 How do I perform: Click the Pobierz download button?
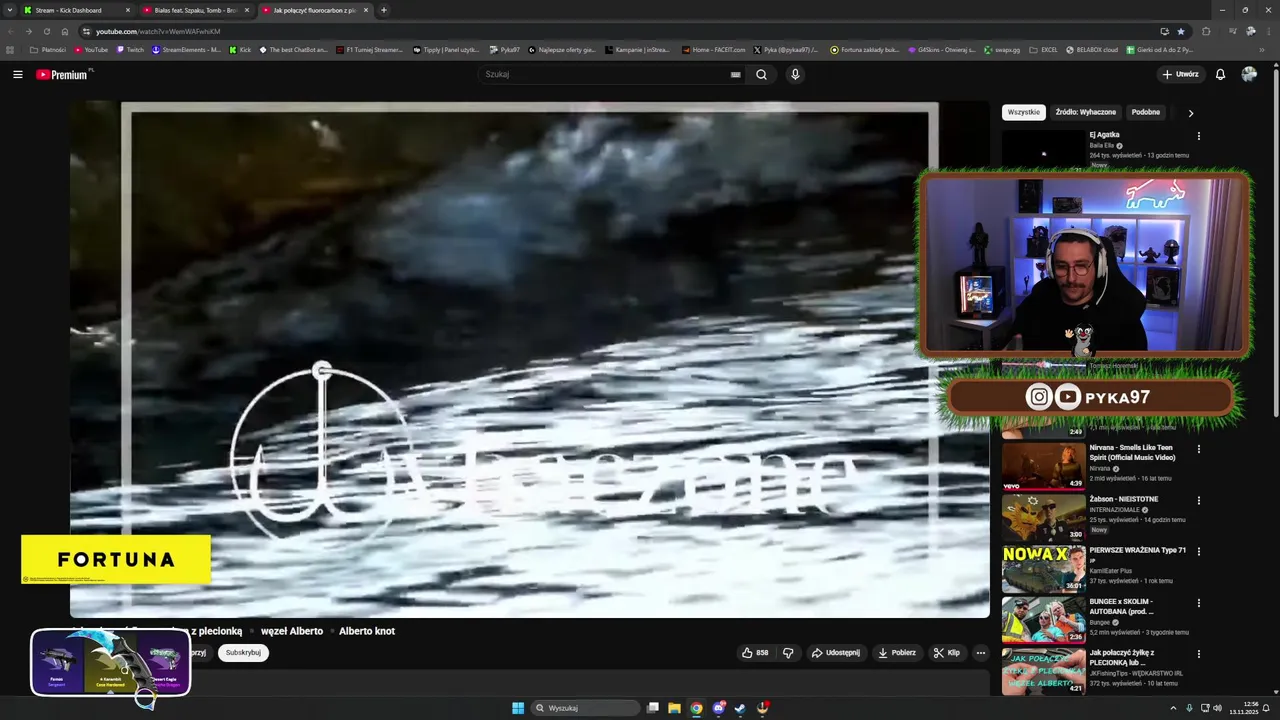[x=897, y=653]
